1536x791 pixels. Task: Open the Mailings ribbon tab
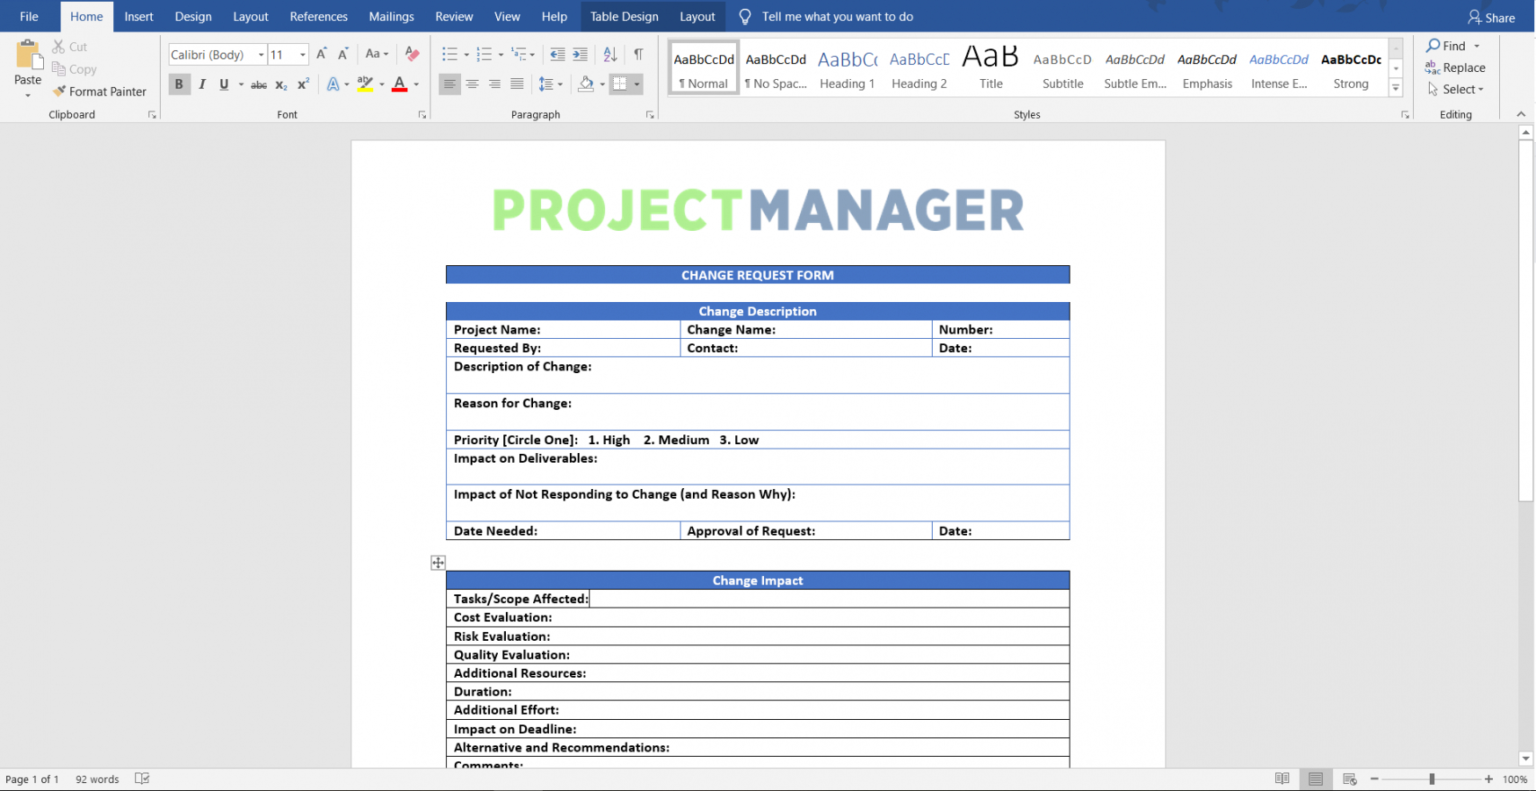point(391,16)
